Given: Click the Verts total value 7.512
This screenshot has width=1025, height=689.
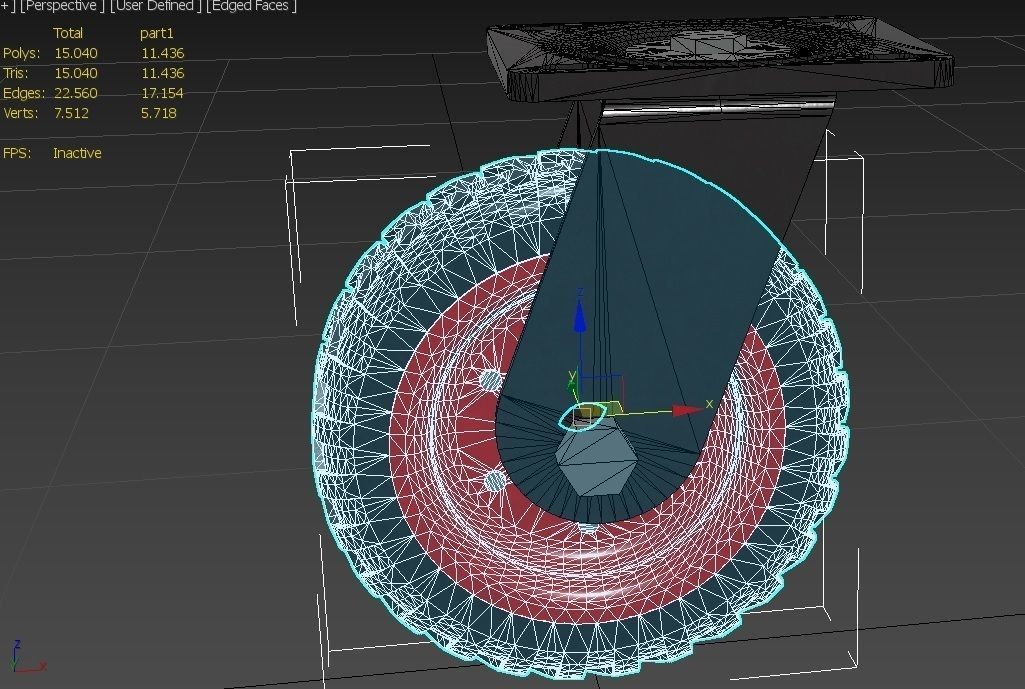Looking at the screenshot, I should [71, 112].
